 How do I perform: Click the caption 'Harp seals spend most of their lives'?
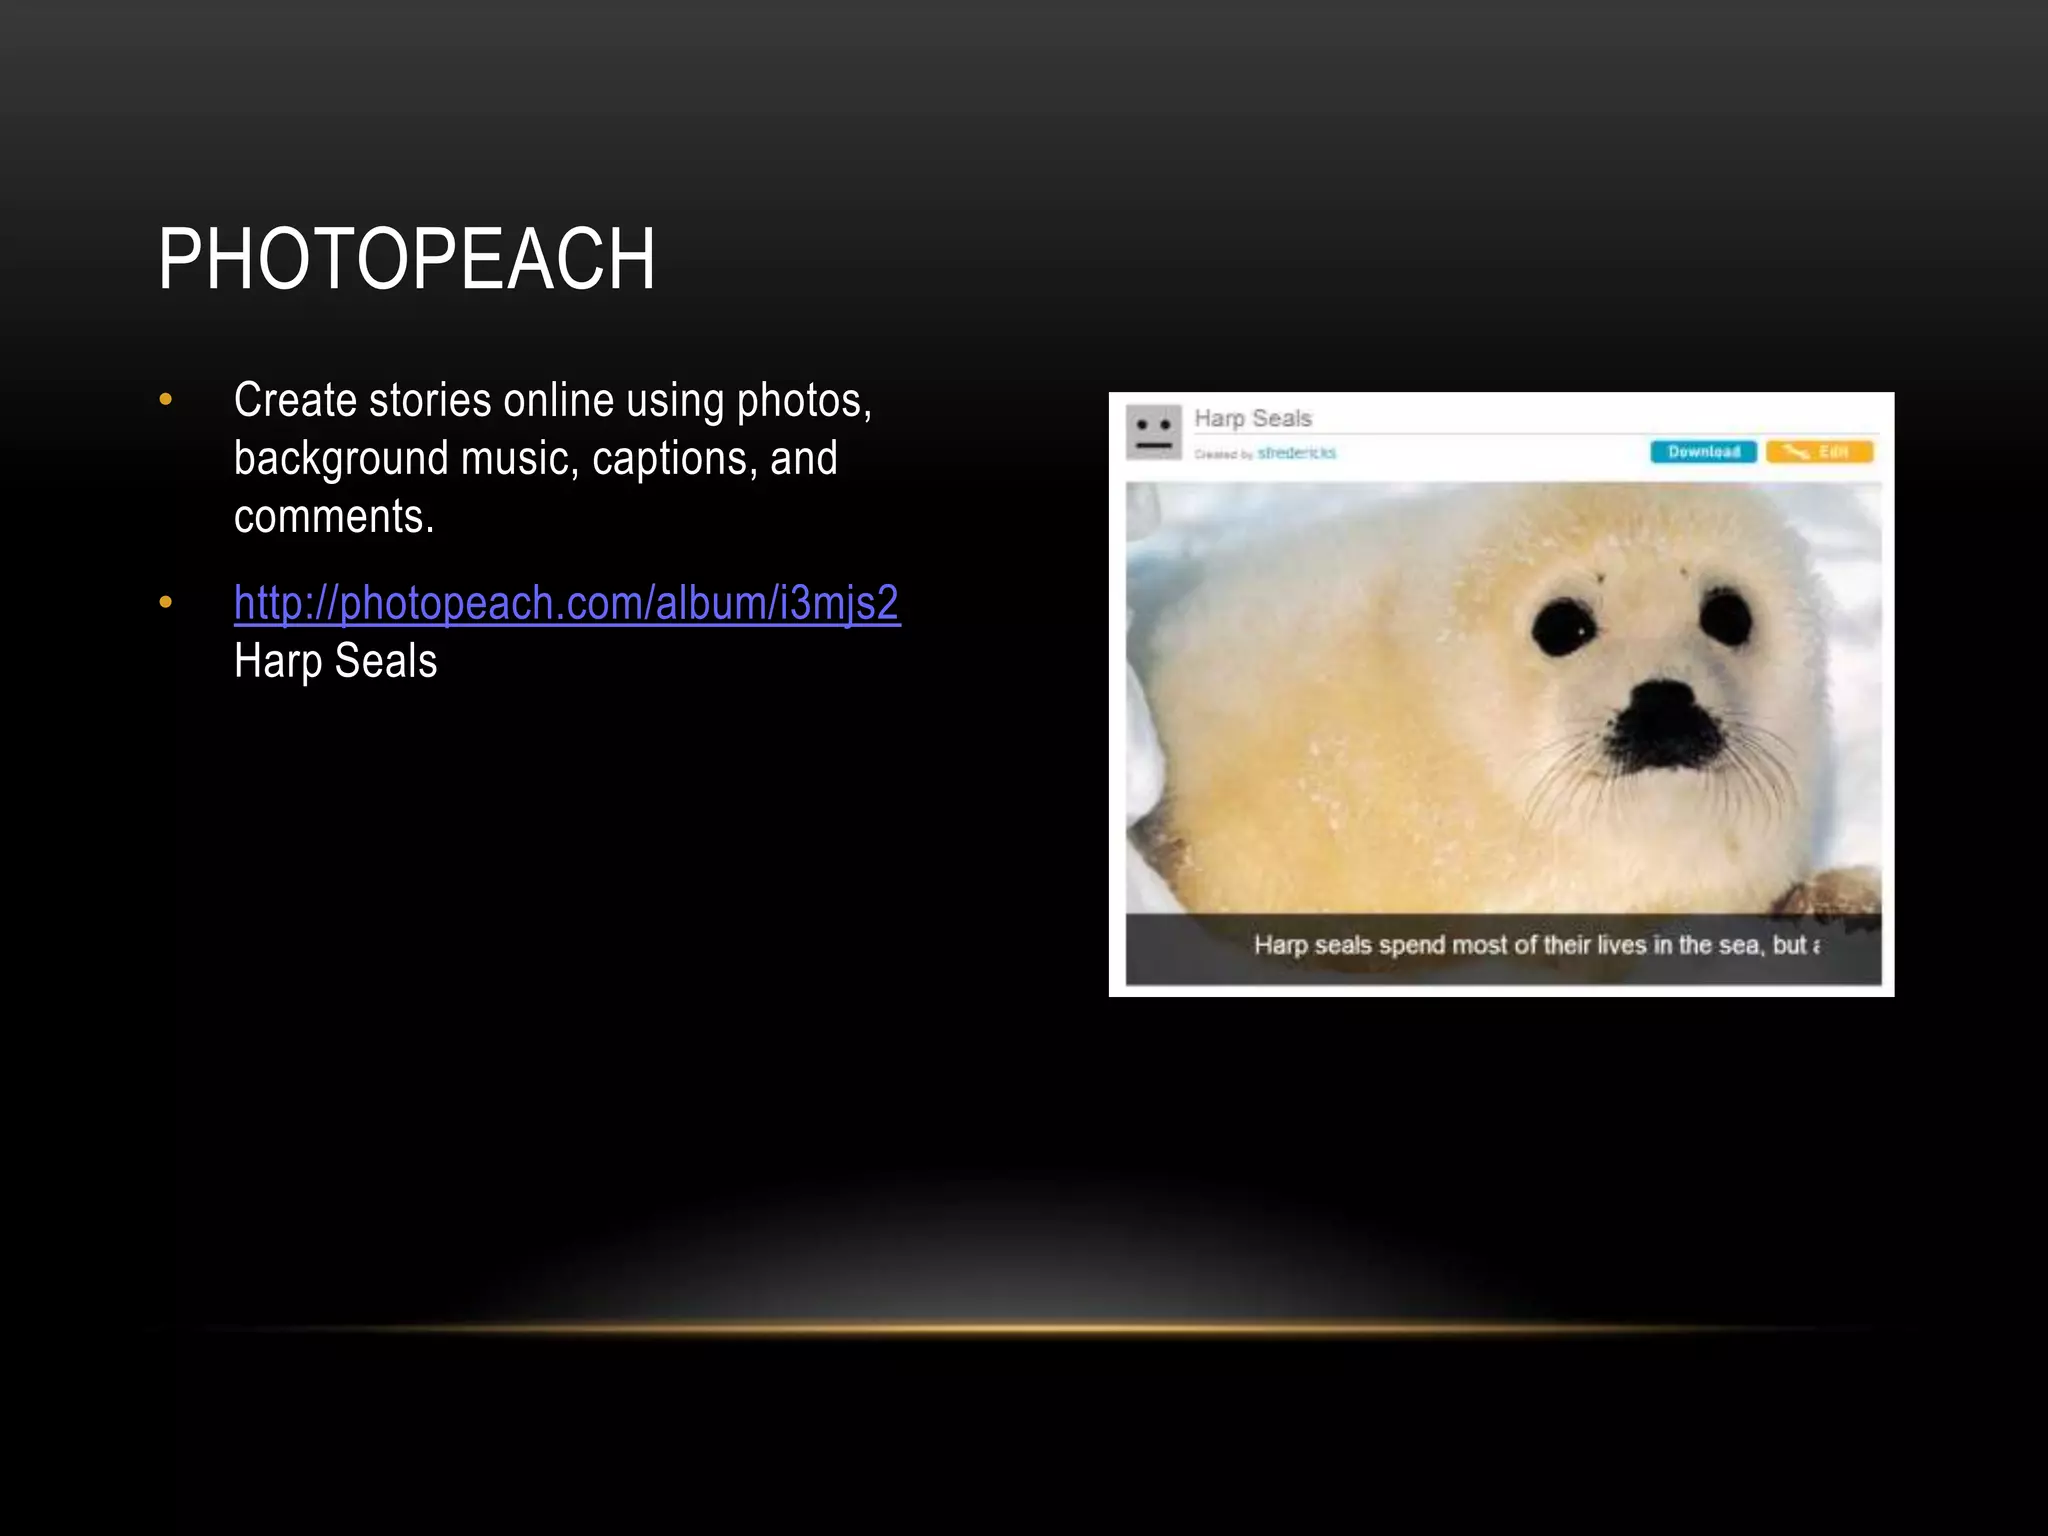(x=1451, y=945)
